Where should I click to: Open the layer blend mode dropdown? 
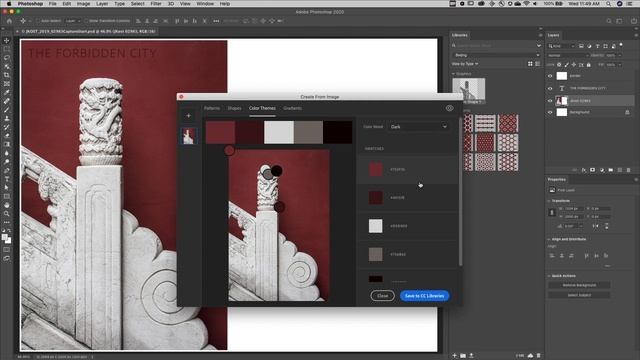(568, 56)
